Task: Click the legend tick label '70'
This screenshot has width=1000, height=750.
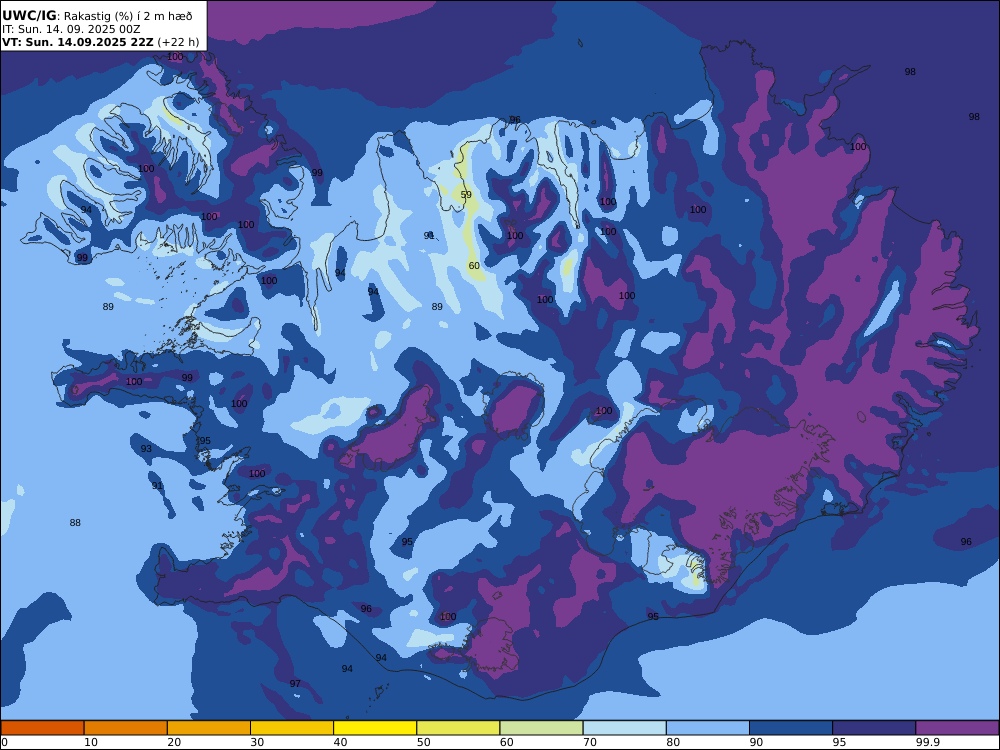Action: click(590, 742)
